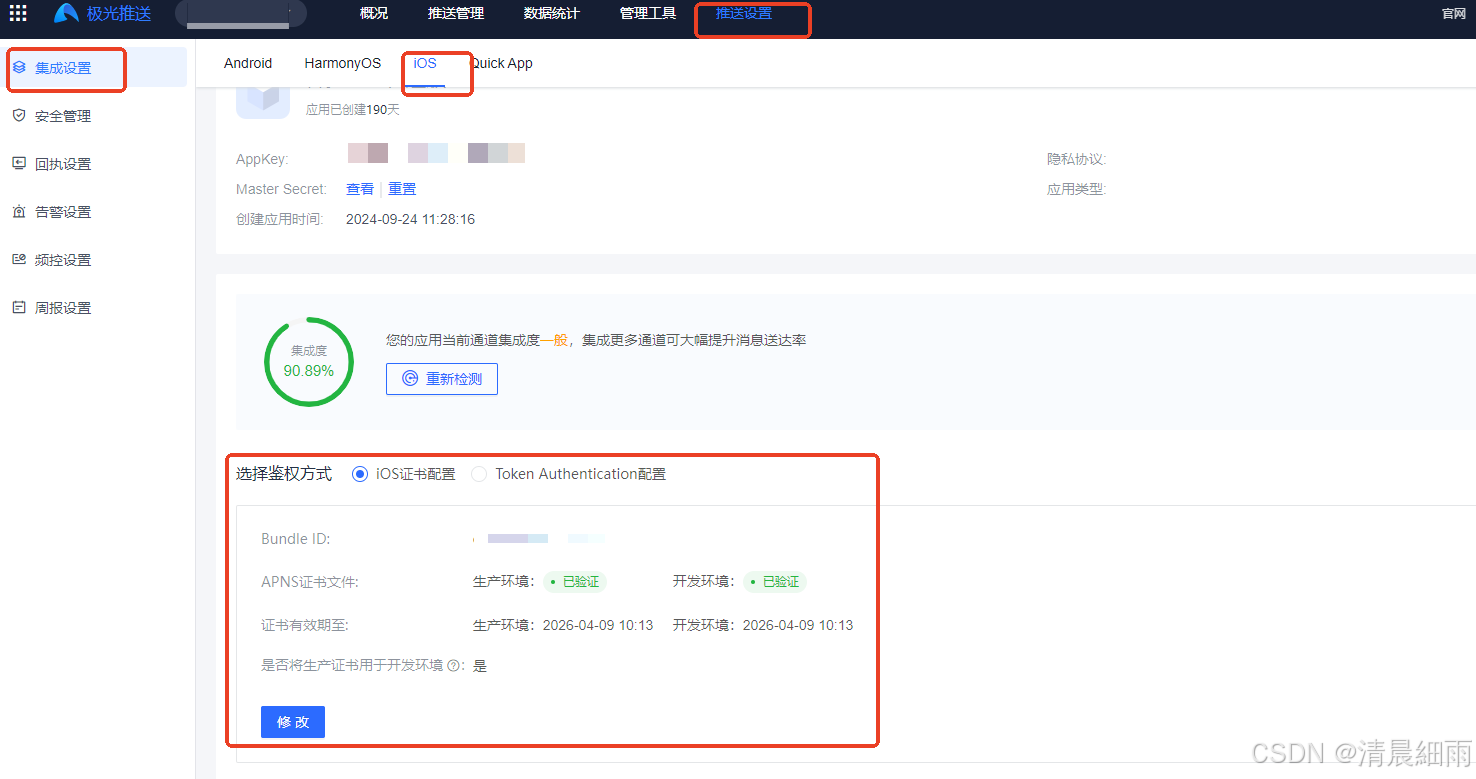Screen dimensions: 1476x779
Task: Click the 集成设置 layers icon
Action: [x=19, y=68]
